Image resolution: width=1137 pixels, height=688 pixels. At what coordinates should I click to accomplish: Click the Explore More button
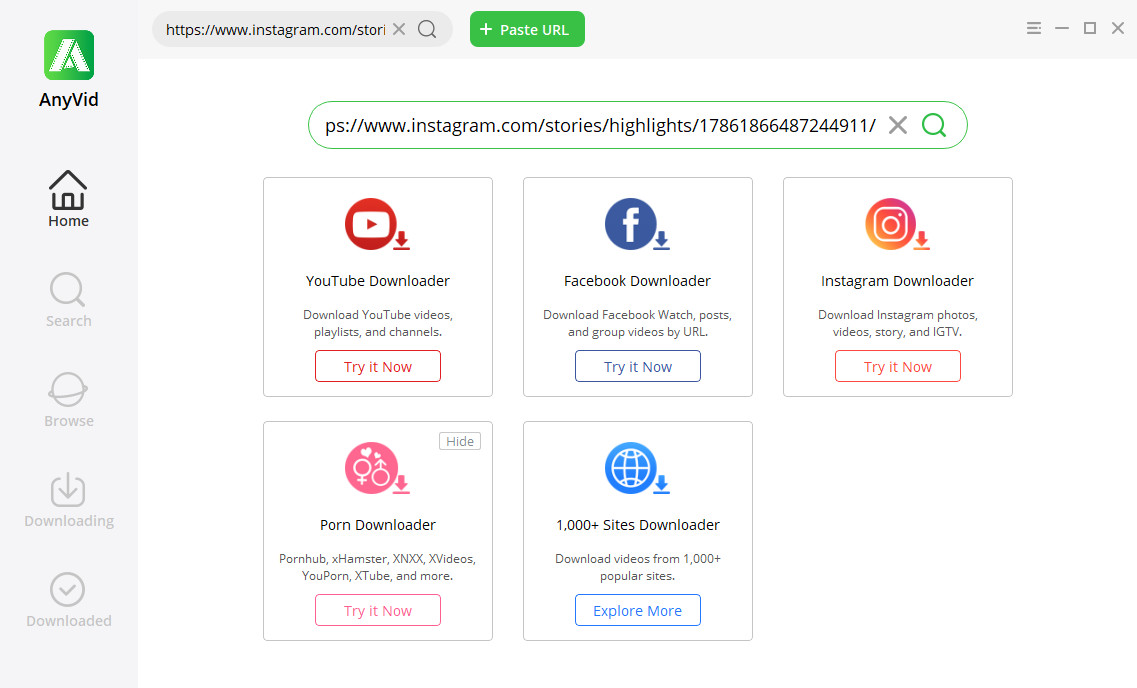pyautogui.click(x=638, y=610)
